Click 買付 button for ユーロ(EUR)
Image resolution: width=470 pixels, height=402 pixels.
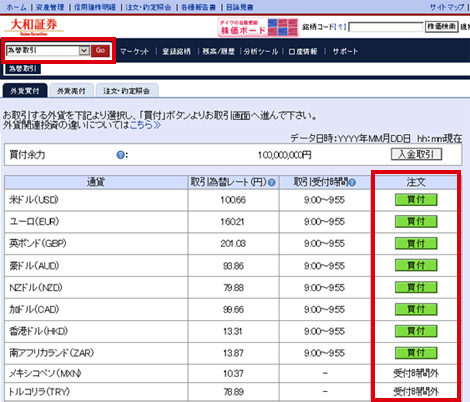[x=416, y=221]
